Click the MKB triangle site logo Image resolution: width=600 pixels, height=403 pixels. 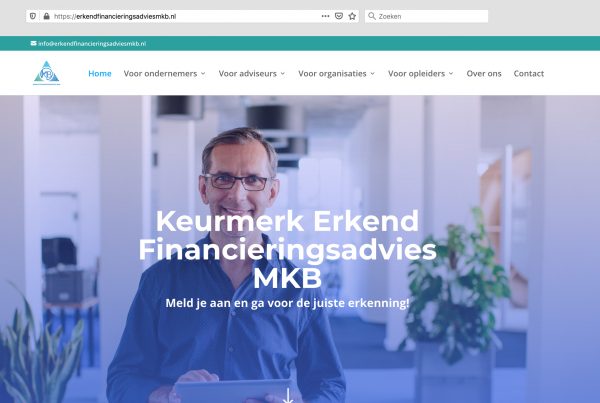pyautogui.click(x=47, y=73)
